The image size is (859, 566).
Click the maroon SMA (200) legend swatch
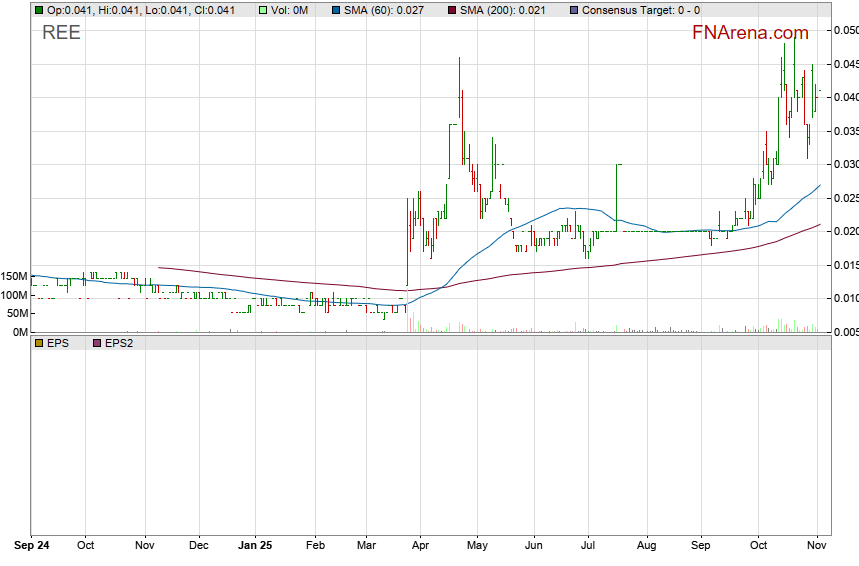(452, 10)
